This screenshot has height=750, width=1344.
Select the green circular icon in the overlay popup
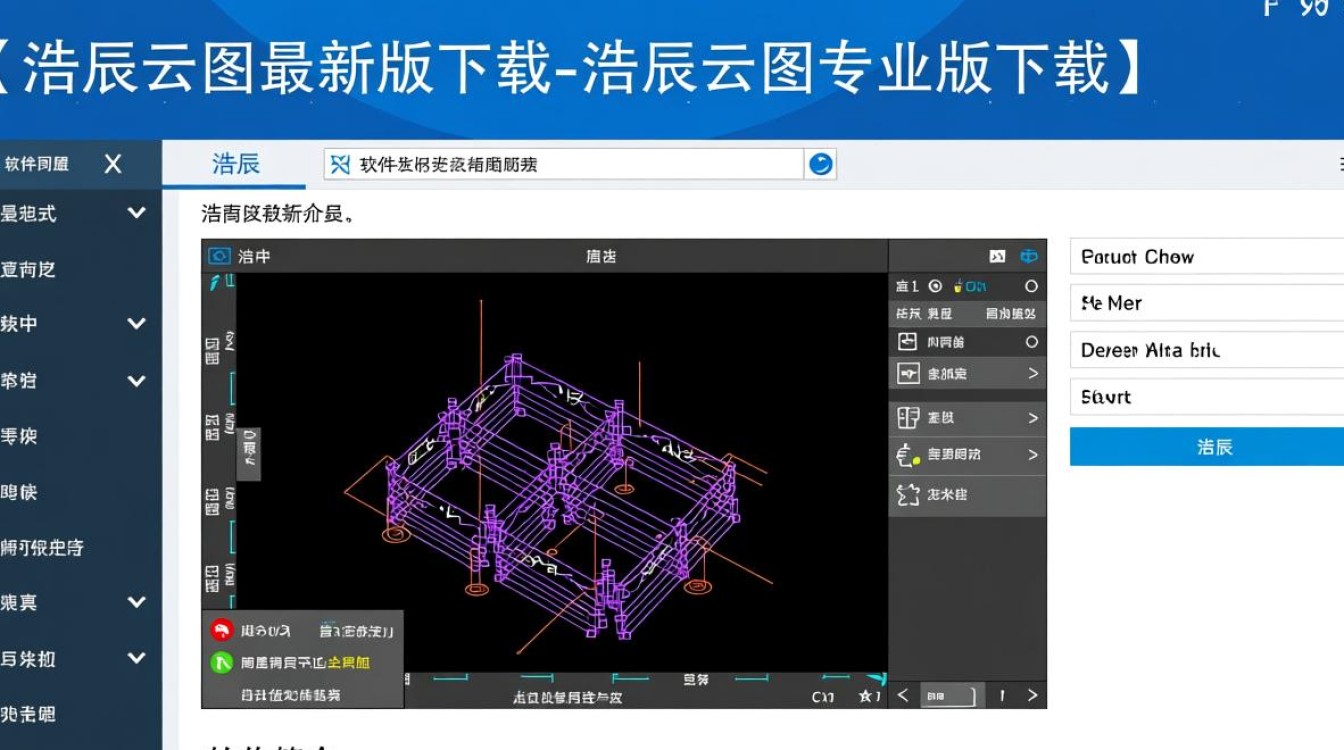pyautogui.click(x=221, y=661)
